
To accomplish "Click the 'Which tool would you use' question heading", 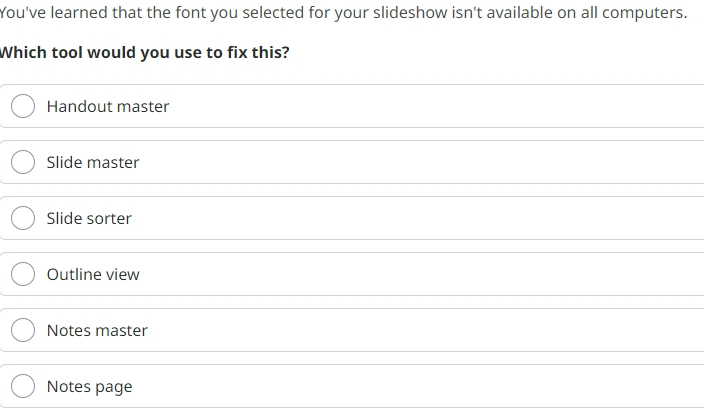I will click(145, 53).
